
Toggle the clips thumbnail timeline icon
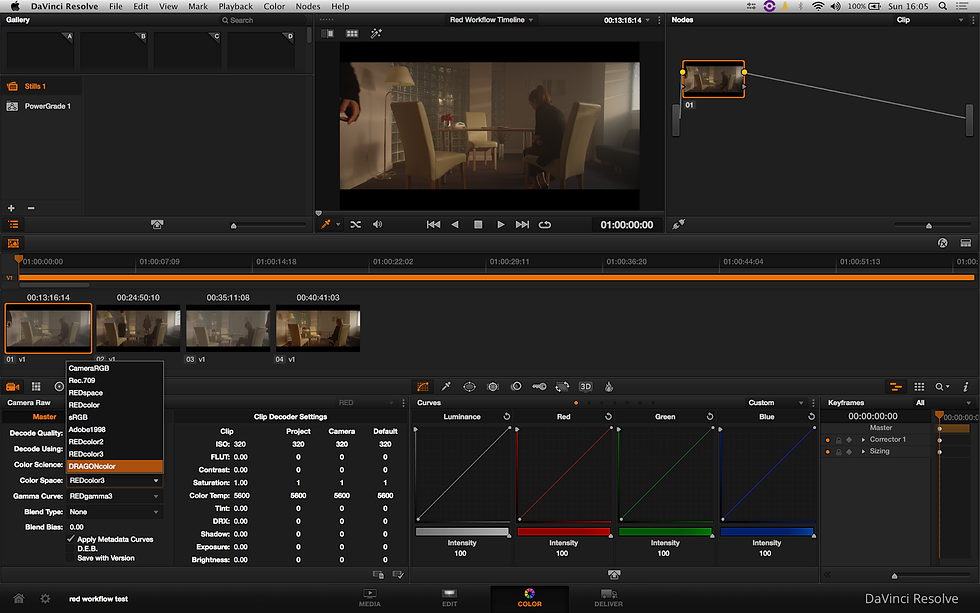point(13,243)
